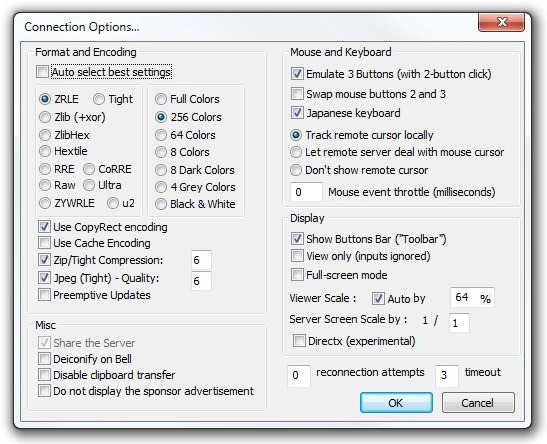Image resolution: width=547 pixels, height=444 pixels.
Task: Enable Swap mouse buttons 2 and 3
Action: 297,93
